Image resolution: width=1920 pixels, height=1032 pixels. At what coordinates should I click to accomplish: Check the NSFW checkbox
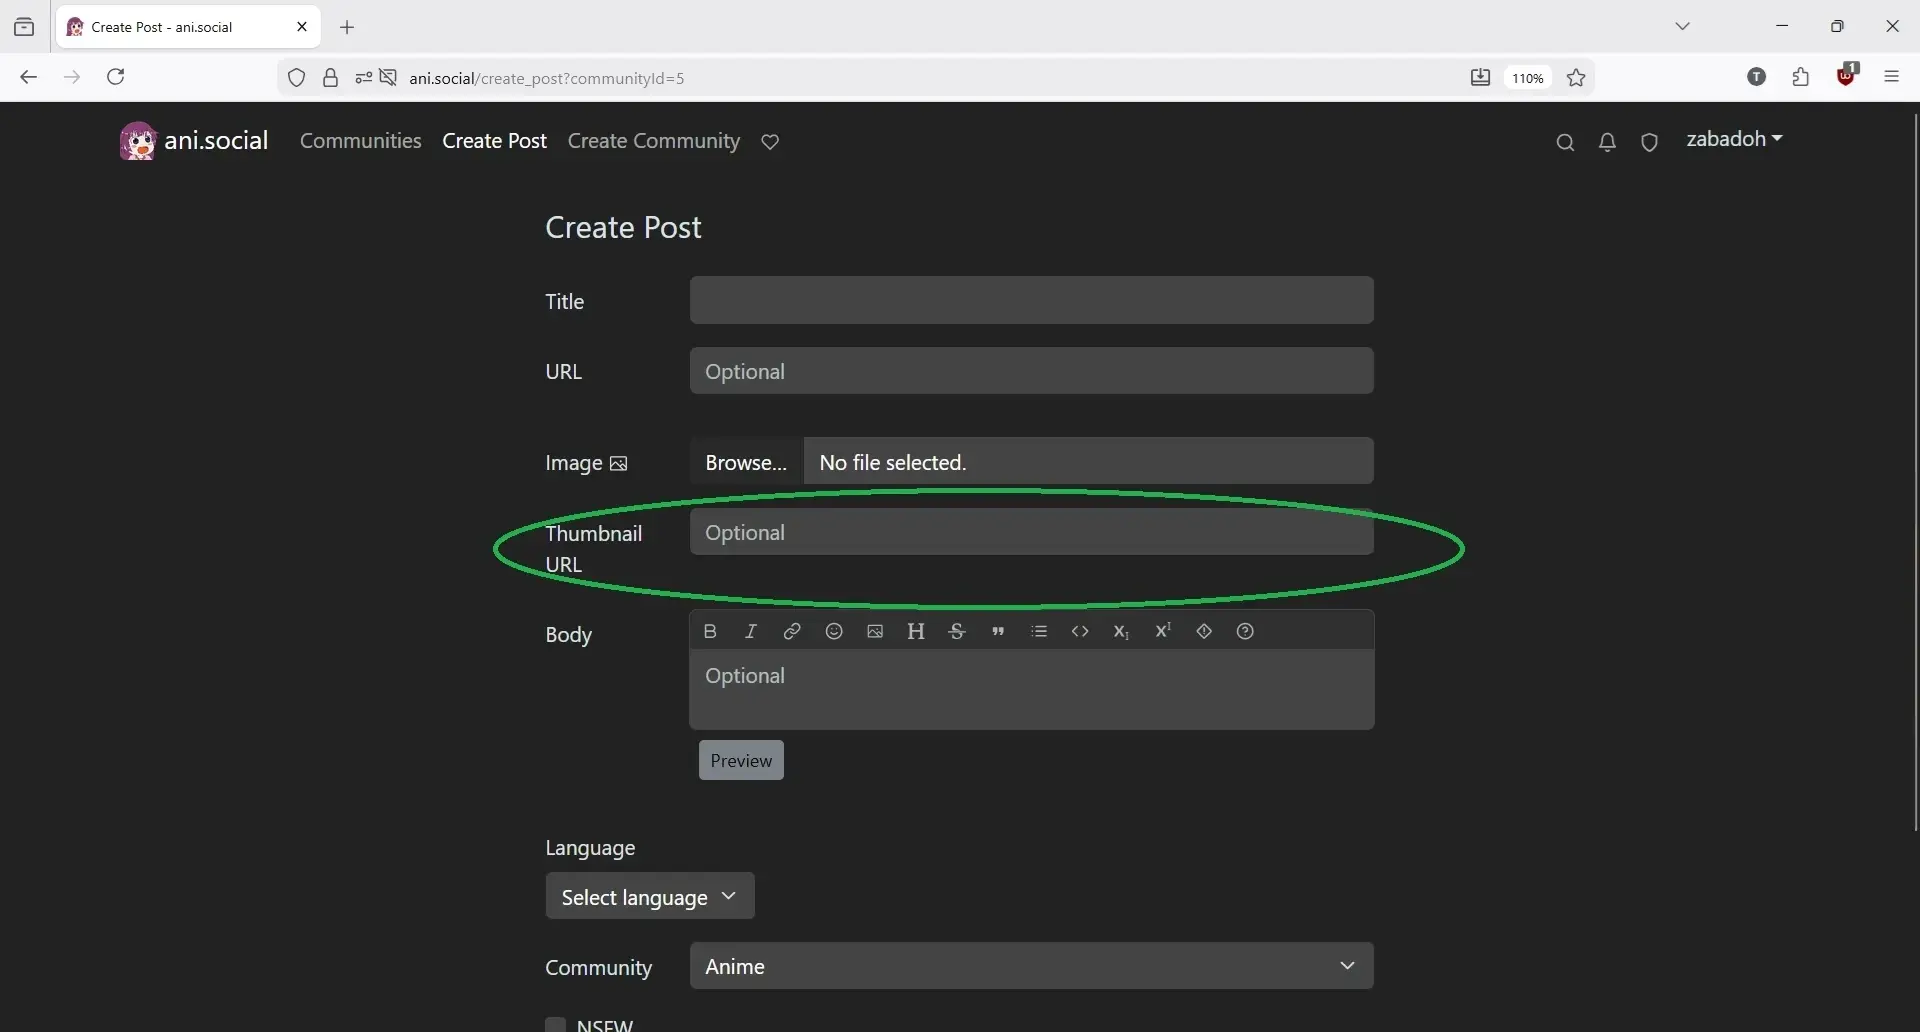point(556,1024)
